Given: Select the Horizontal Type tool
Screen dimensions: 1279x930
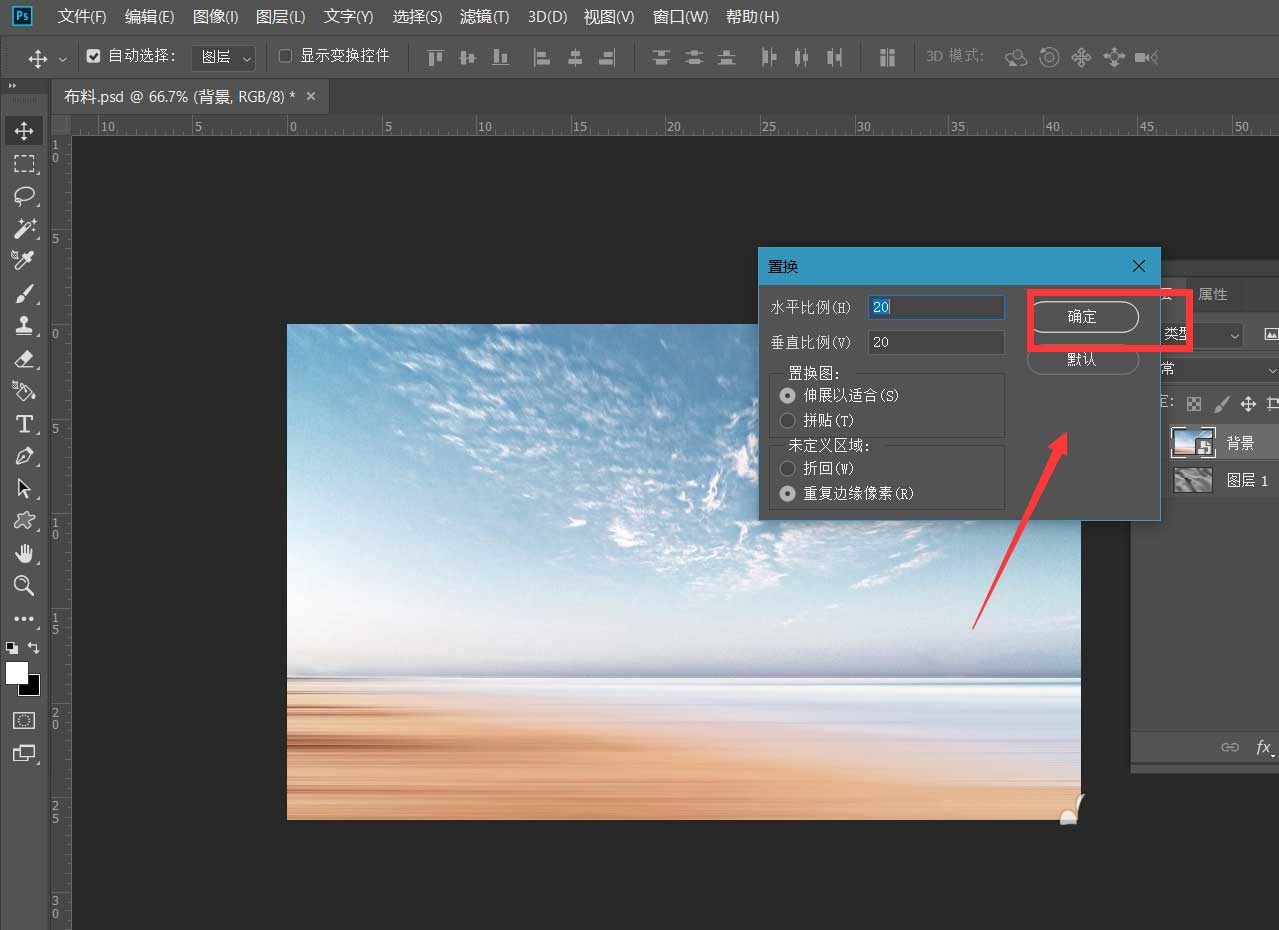Looking at the screenshot, I should pyautogui.click(x=24, y=424).
